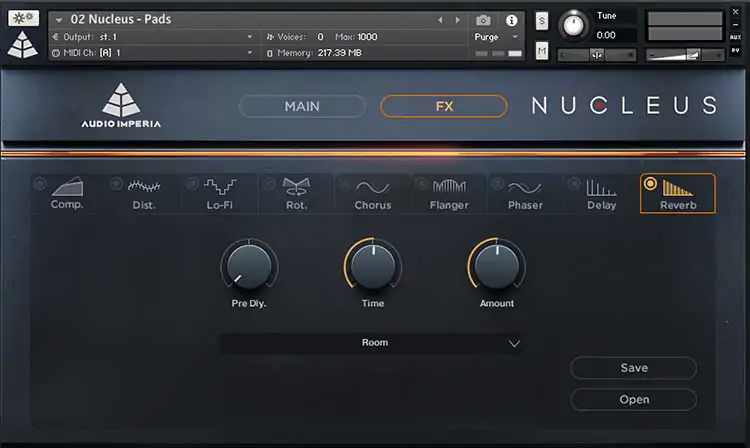Select the Comp. effect tab label
This screenshot has width=750, height=448.
point(67,204)
